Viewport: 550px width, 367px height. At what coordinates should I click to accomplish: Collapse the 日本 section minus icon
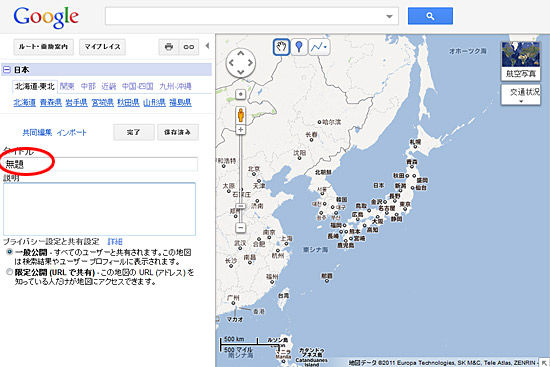click(7, 69)
